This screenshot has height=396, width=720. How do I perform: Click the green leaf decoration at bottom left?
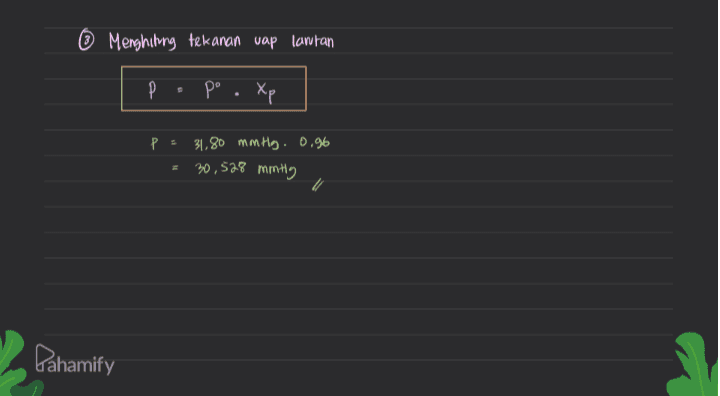click(17, 364)
